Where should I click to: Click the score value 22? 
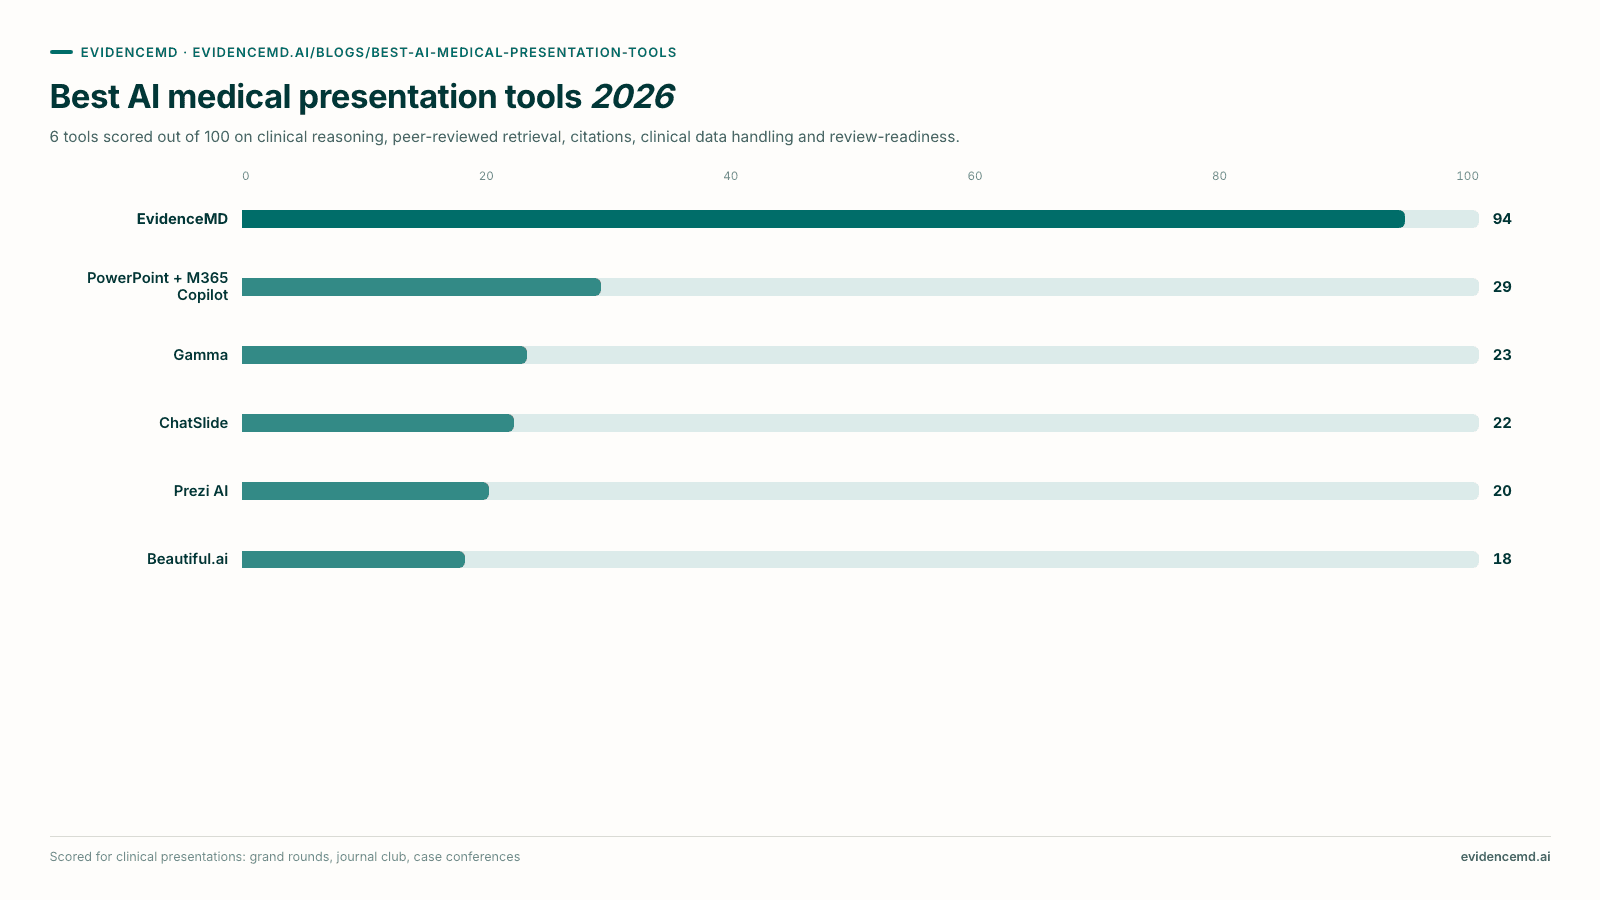[1502, 423]
